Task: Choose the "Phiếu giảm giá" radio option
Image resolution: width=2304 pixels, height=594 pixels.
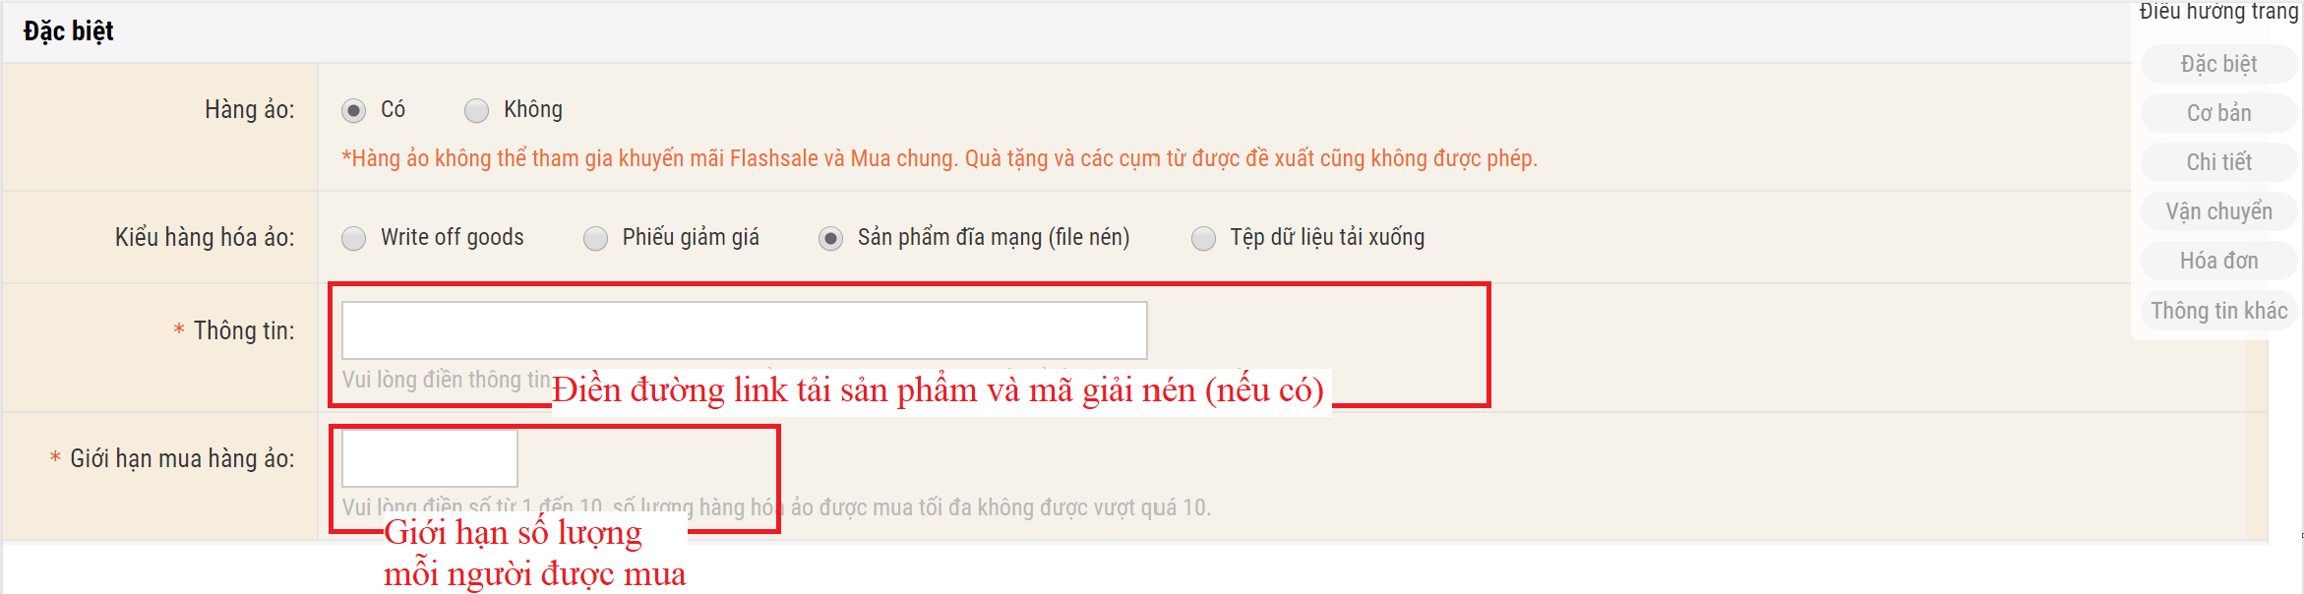Action: click(x=595, y=238)
